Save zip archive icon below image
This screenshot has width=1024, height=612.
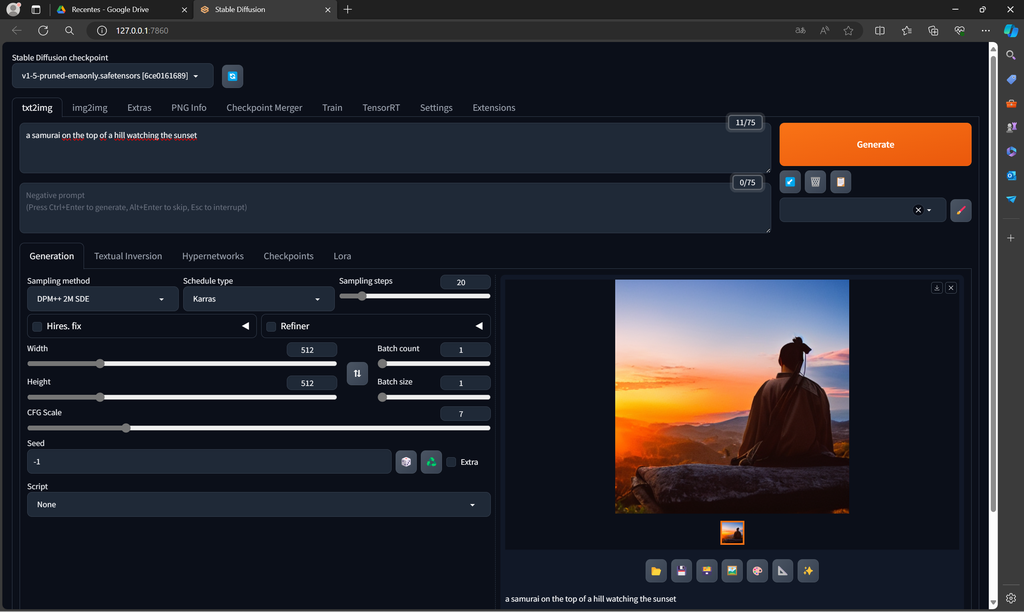point(707,571)
